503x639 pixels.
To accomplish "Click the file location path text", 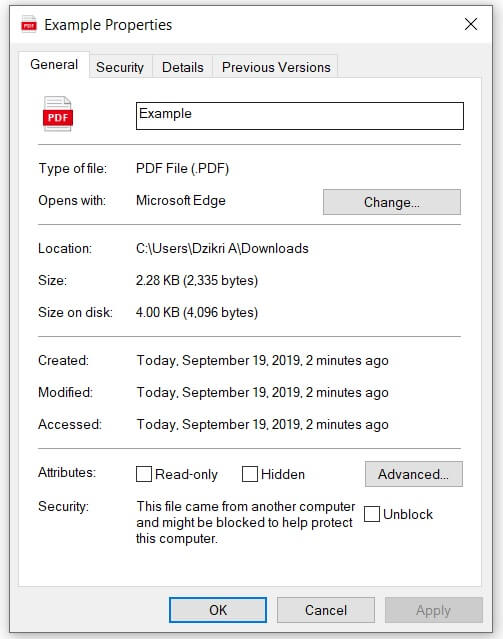I will pos(222,248).
